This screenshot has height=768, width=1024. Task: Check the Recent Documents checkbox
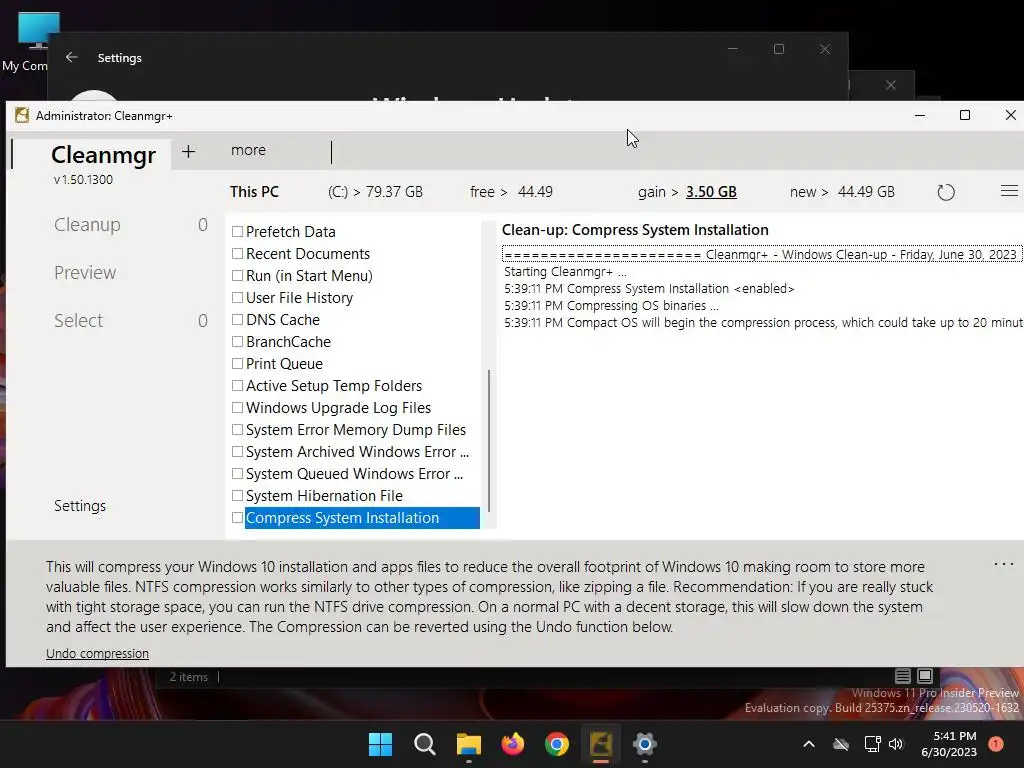tap(237, 253)
